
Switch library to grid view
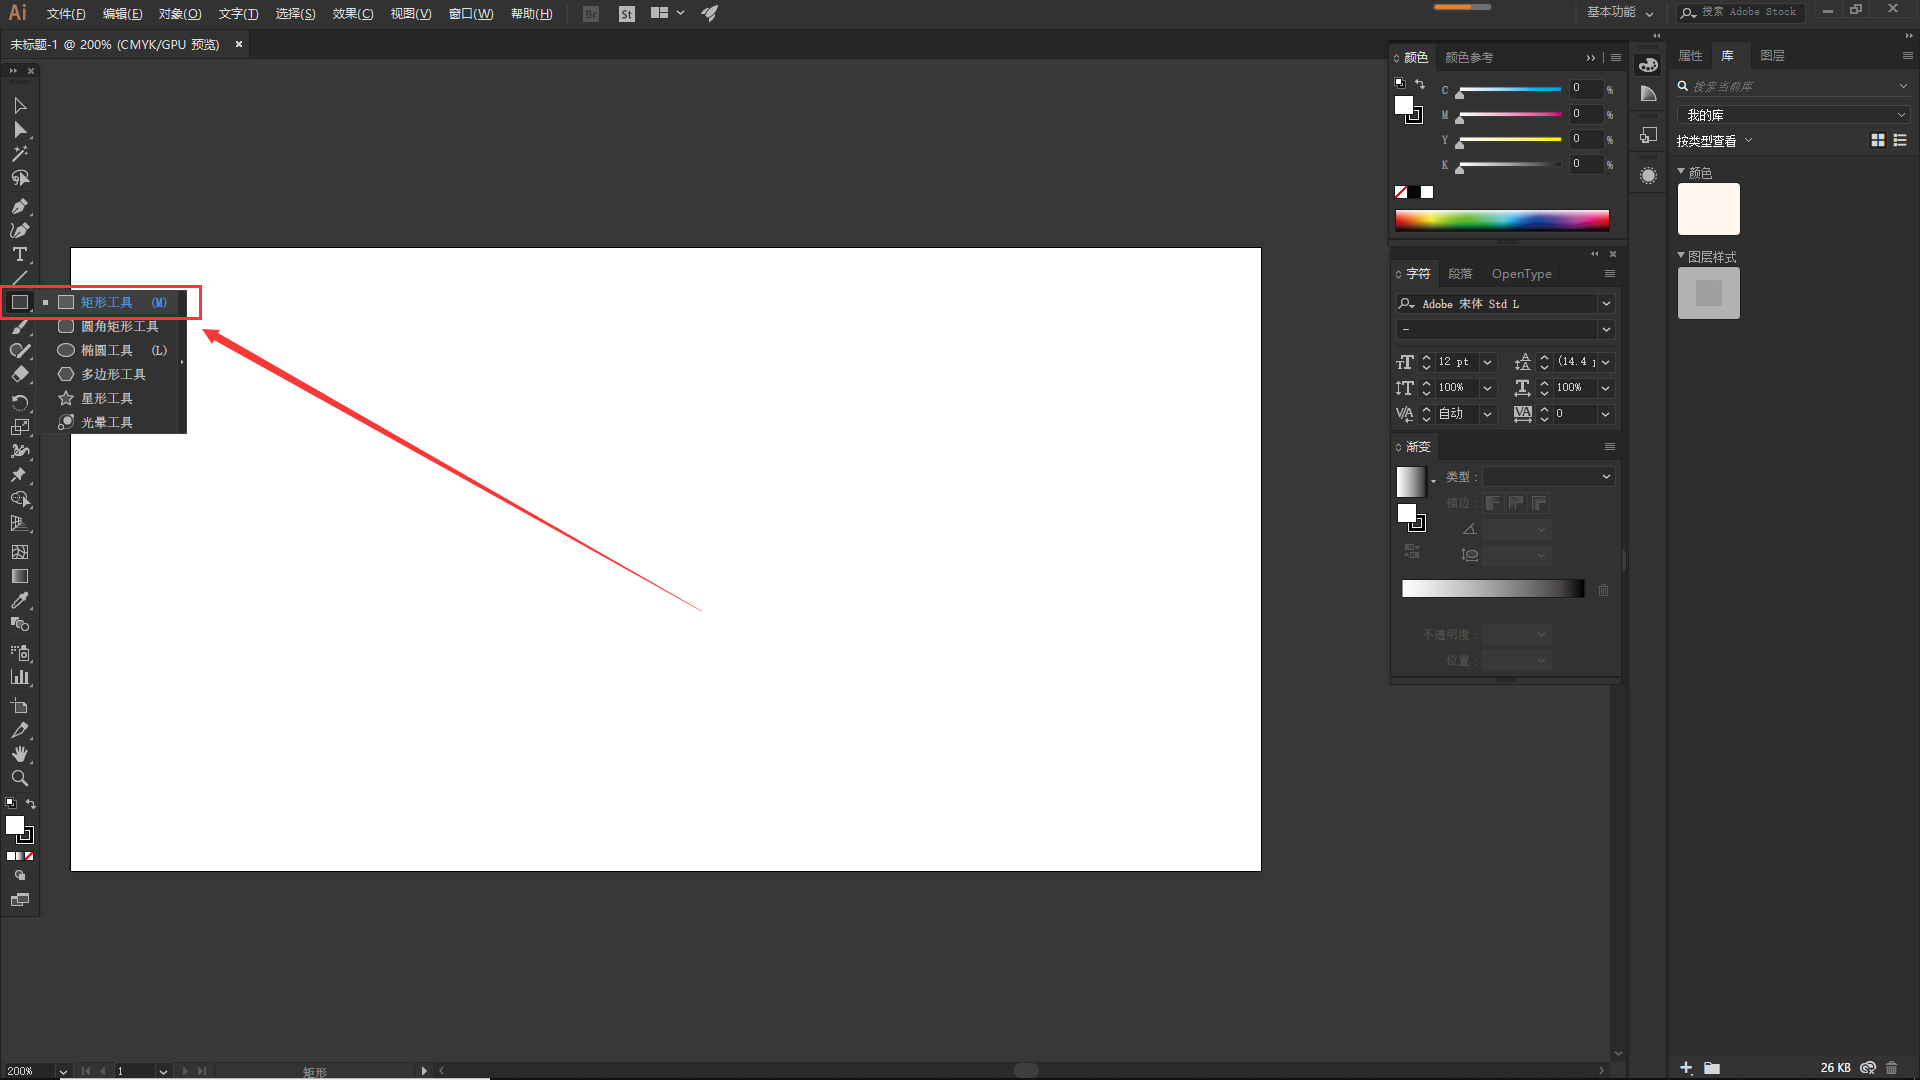(x=1878, y=141)
